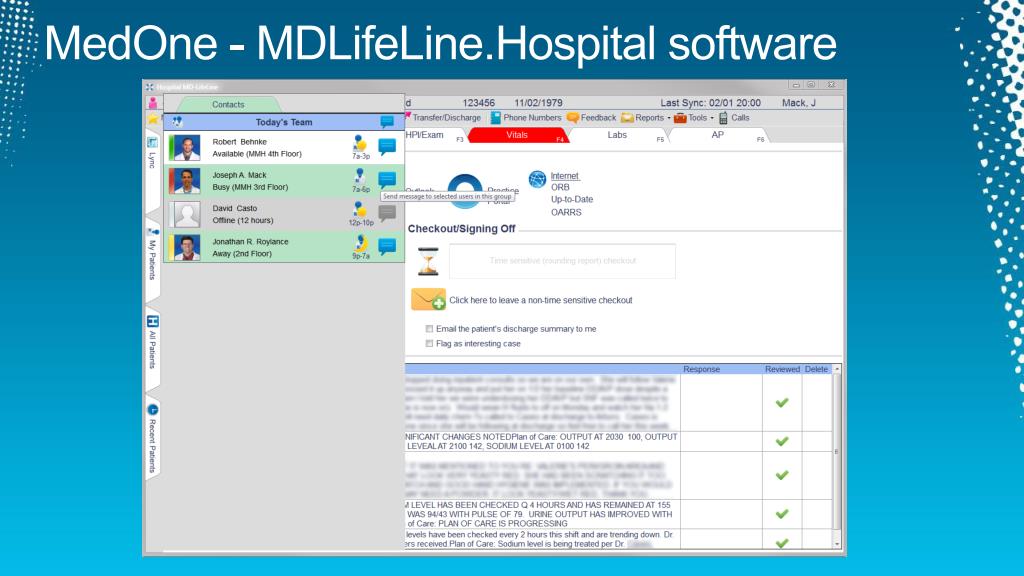Click the blue ring Practice Portal icon
The height and width of the screenshot is (576, 1024).
465,191
